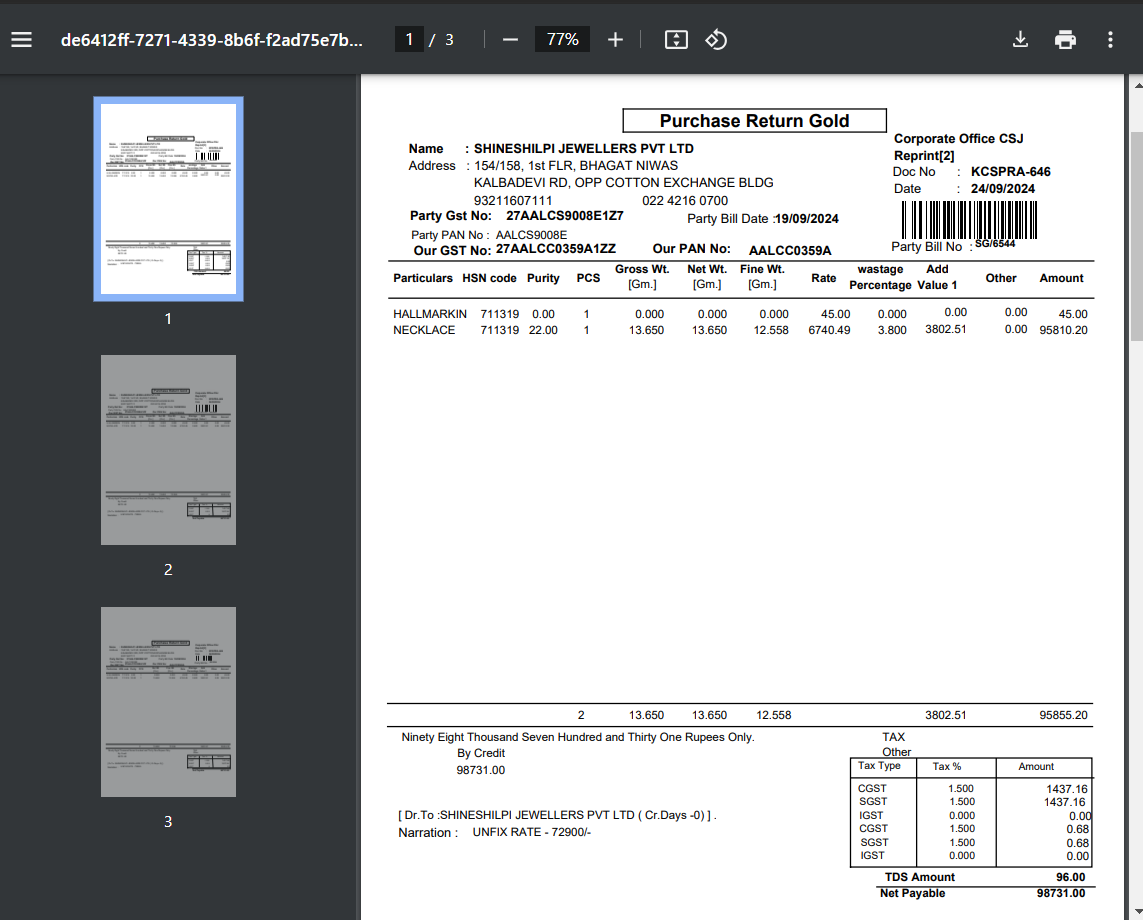Image resolution: width=1143 pixels, height=920 pixels.
Task: Rotate the document counterclockwise
Action: pyautogui.click(x=716, y=39)
